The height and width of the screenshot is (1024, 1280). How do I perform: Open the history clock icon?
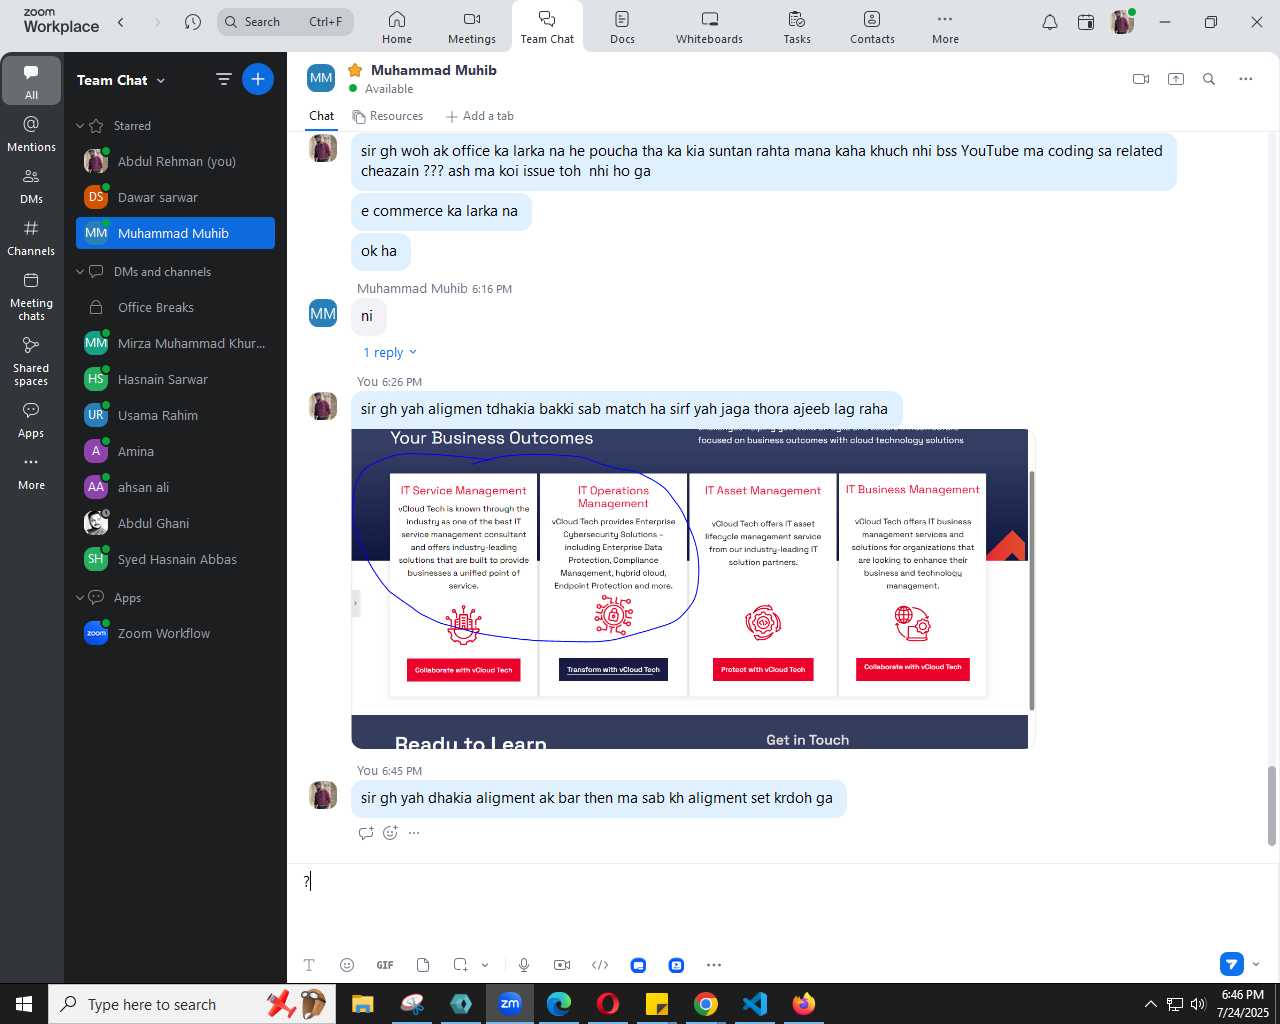[193, 22]
